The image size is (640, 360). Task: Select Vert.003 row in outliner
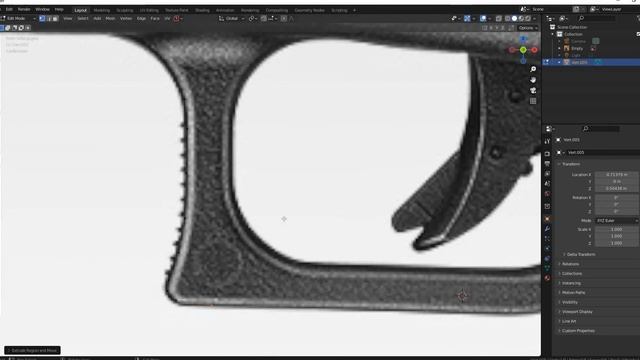click(x=591, y=62)
